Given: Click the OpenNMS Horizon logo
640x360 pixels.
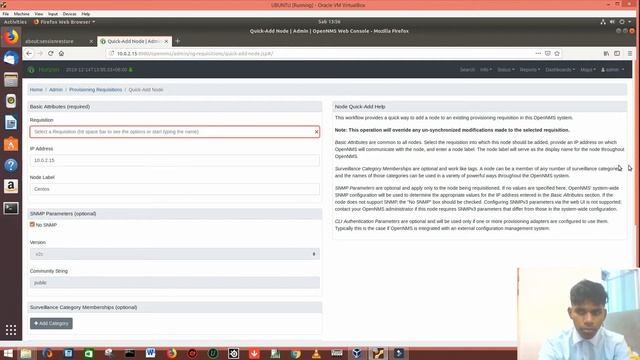Looking at the screenshot, I should (44, 70).
